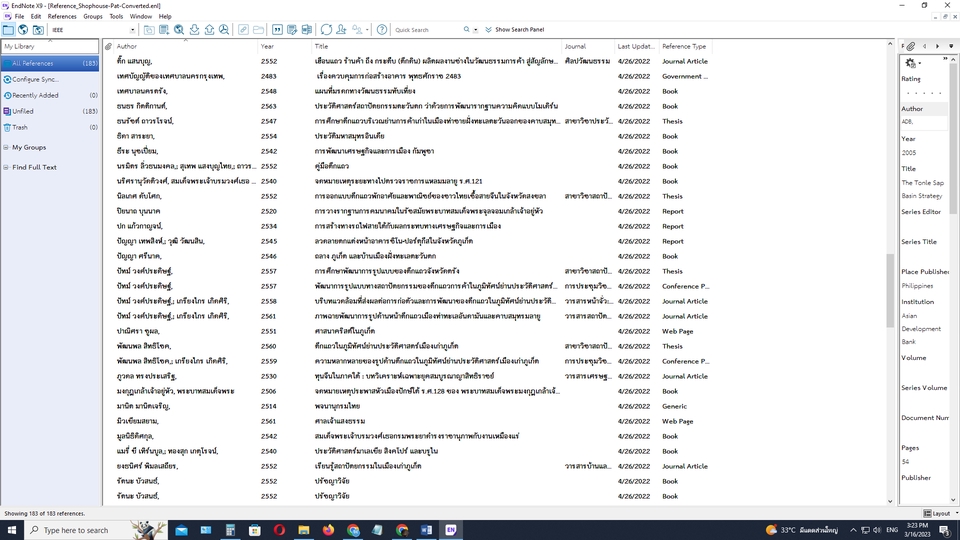
Task: Open Word from the taskbar
Action: pyautogui.click(x=426, y=530)
